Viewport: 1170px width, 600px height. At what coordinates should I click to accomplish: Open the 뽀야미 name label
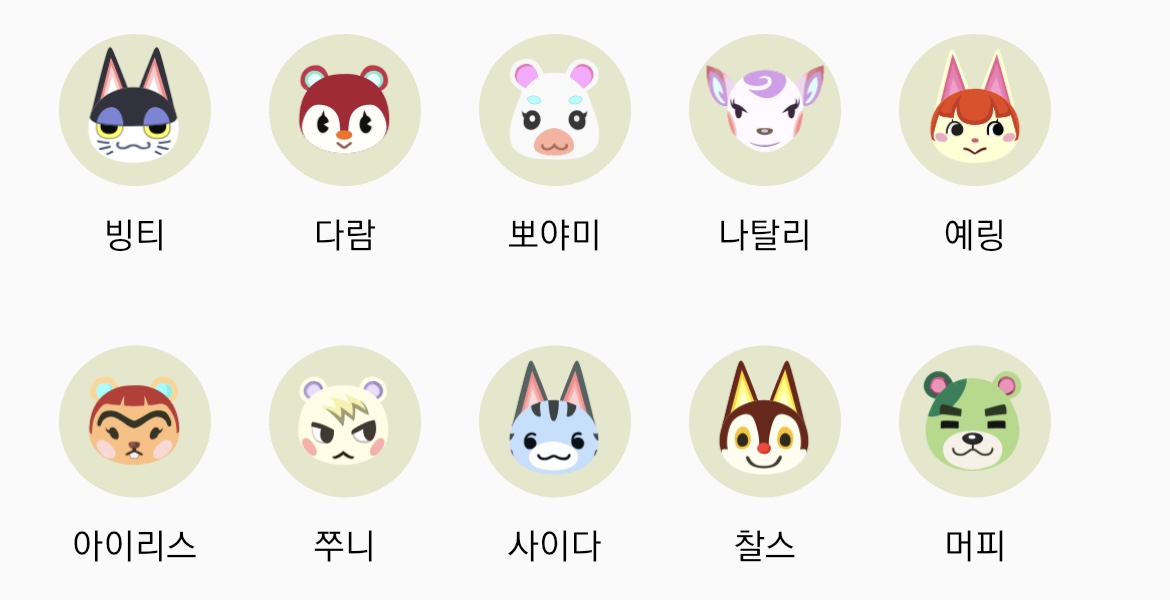point(554,234)
